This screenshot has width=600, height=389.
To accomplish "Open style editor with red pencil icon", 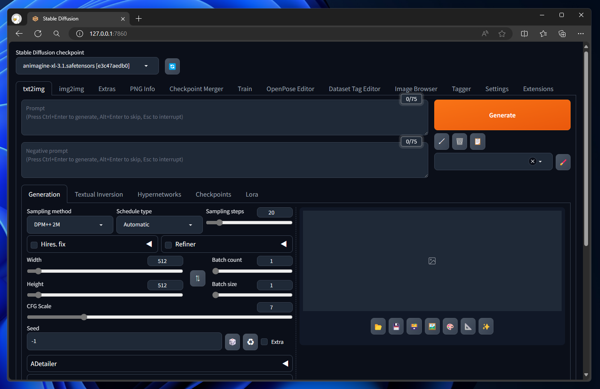I will pyautogui.click(x=563, y=162).
